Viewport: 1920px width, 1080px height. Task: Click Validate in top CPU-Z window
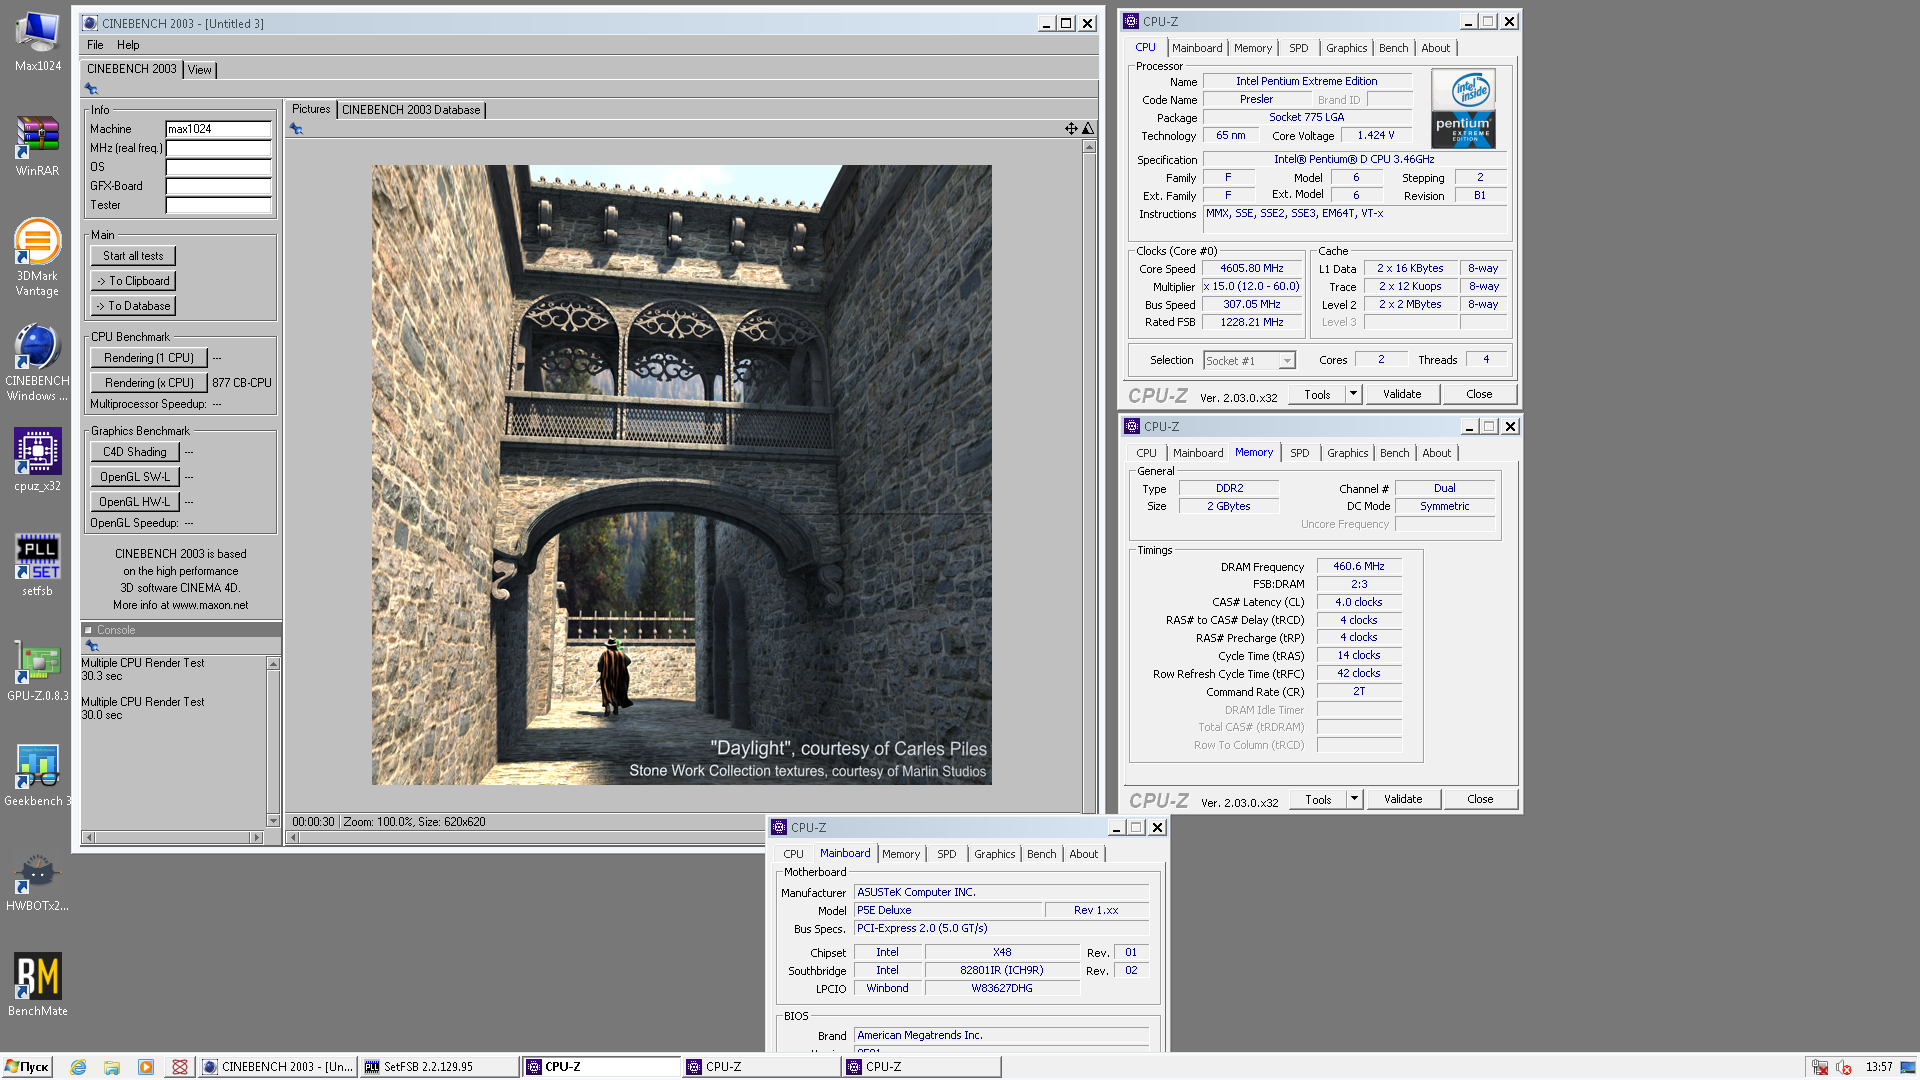point(1402,394)
